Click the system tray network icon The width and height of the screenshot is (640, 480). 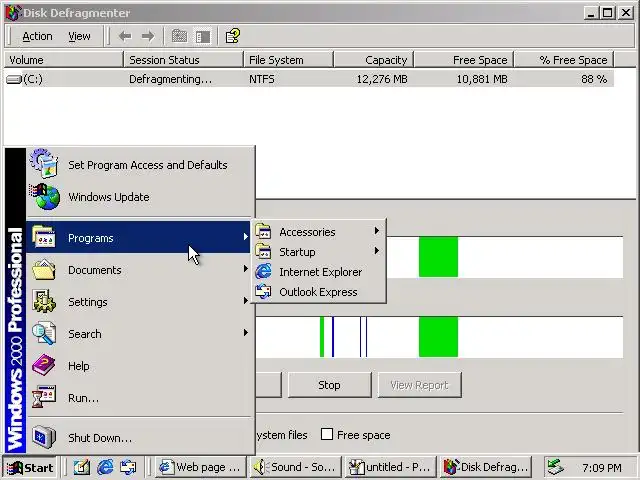[556, 467]
